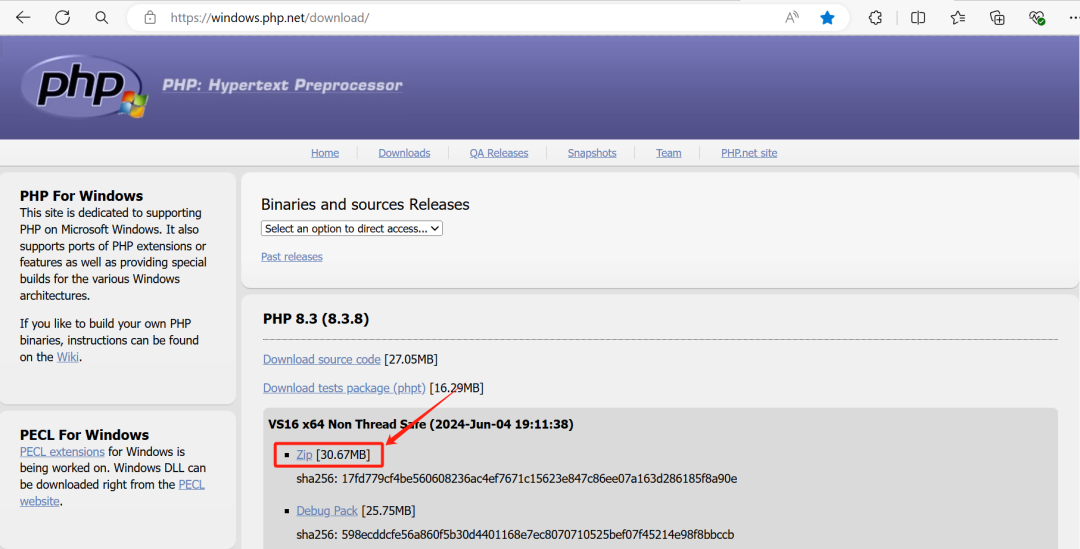Click 'Binaries and sources Releases' heading
The height and width of the screenshot is (549, 1080).
point(365,205)
